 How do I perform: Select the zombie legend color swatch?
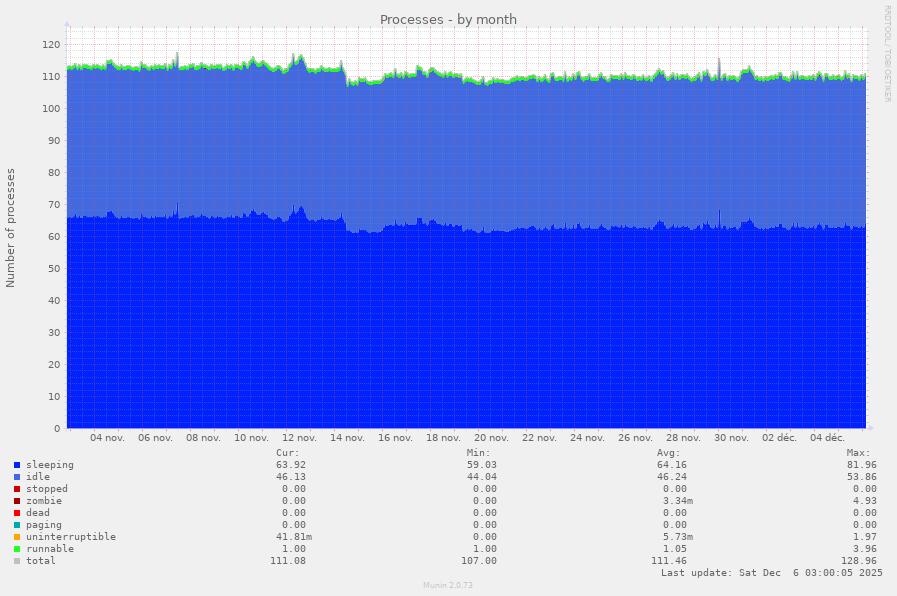pos(17,501)
